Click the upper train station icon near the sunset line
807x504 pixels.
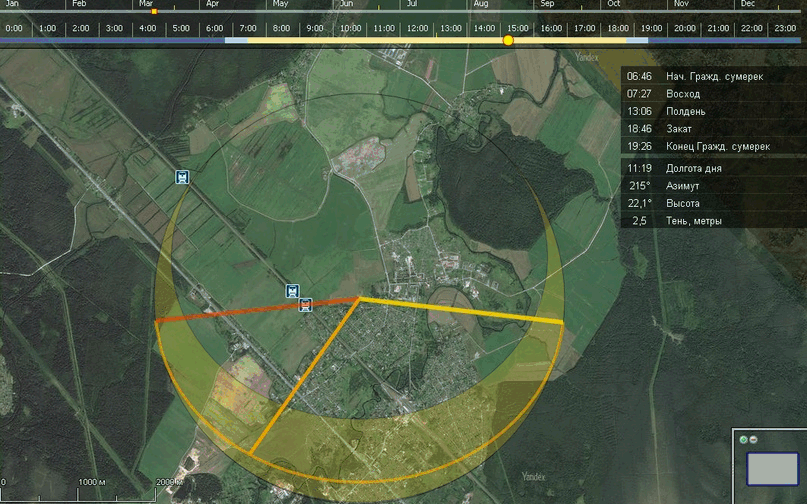pyautogui.click(x=292, y=291)
